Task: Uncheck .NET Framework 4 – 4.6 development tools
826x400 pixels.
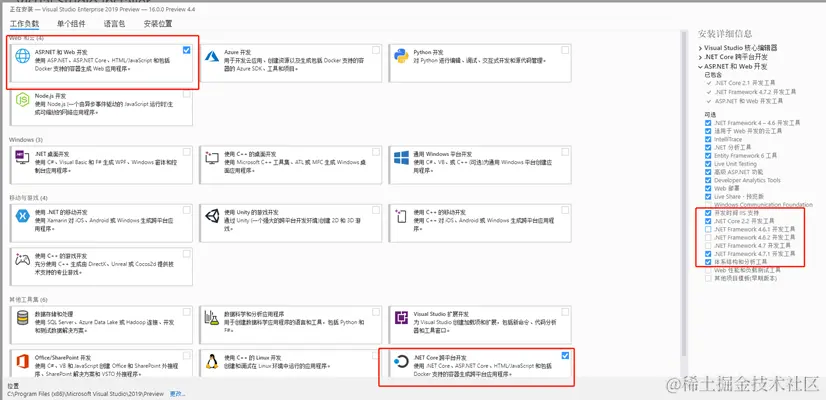Action: [x=708, y=123]
